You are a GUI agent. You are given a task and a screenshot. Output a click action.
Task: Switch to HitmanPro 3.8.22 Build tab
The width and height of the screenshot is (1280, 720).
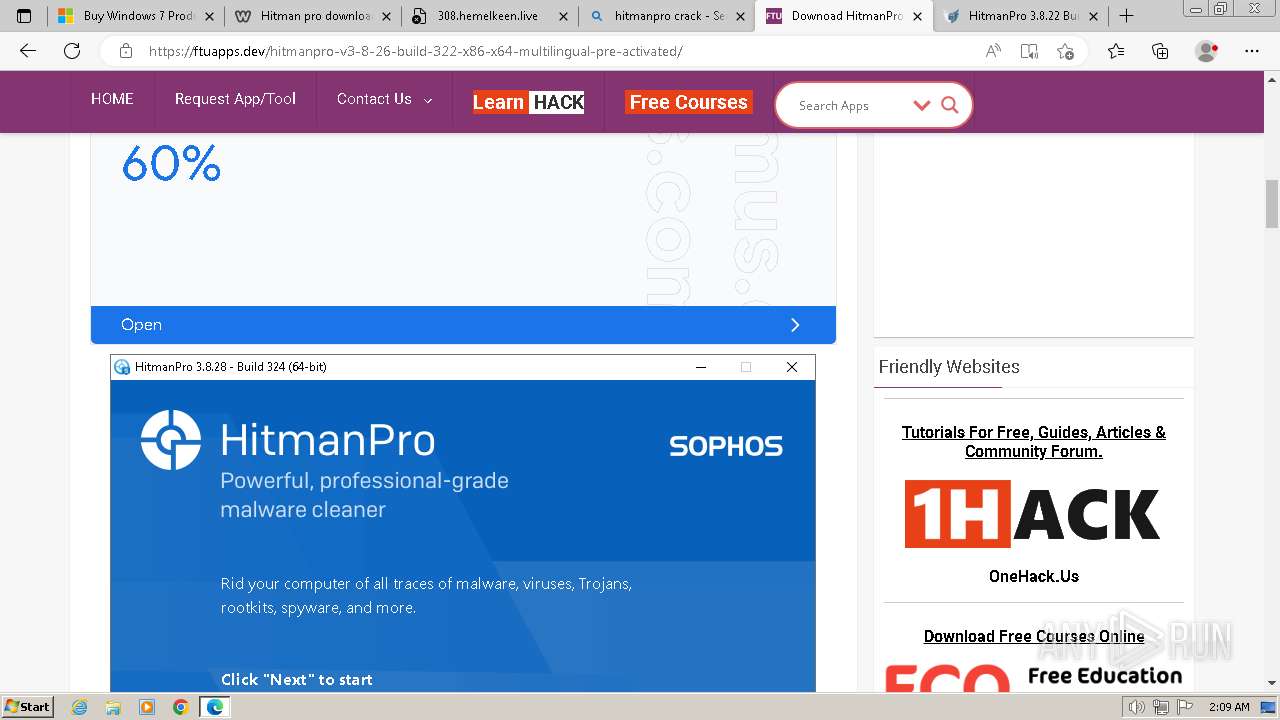point(1020,16)
